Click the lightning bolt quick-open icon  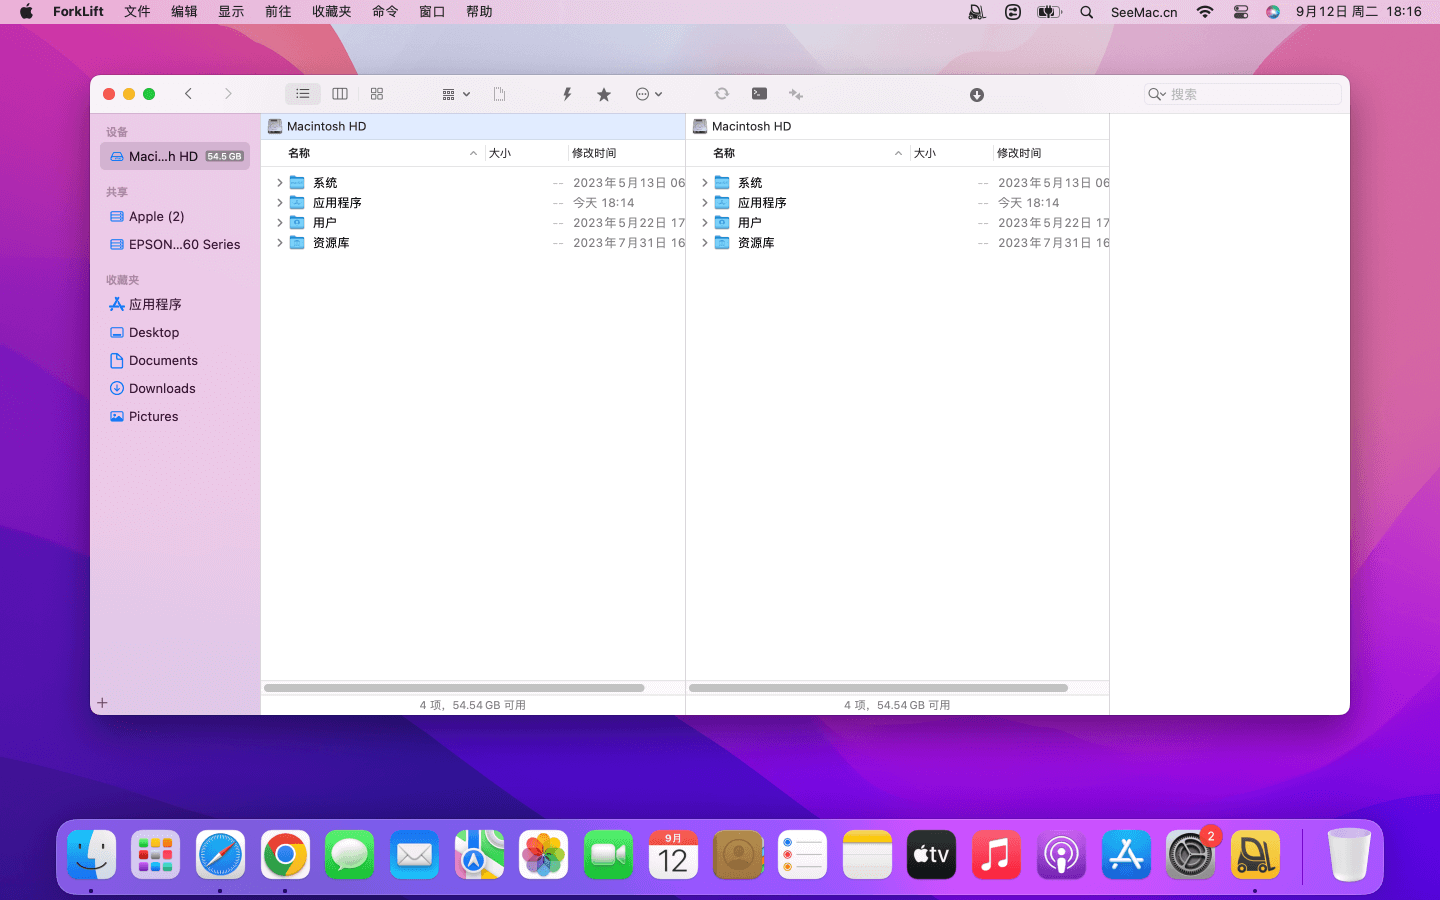tap(567, 94)
